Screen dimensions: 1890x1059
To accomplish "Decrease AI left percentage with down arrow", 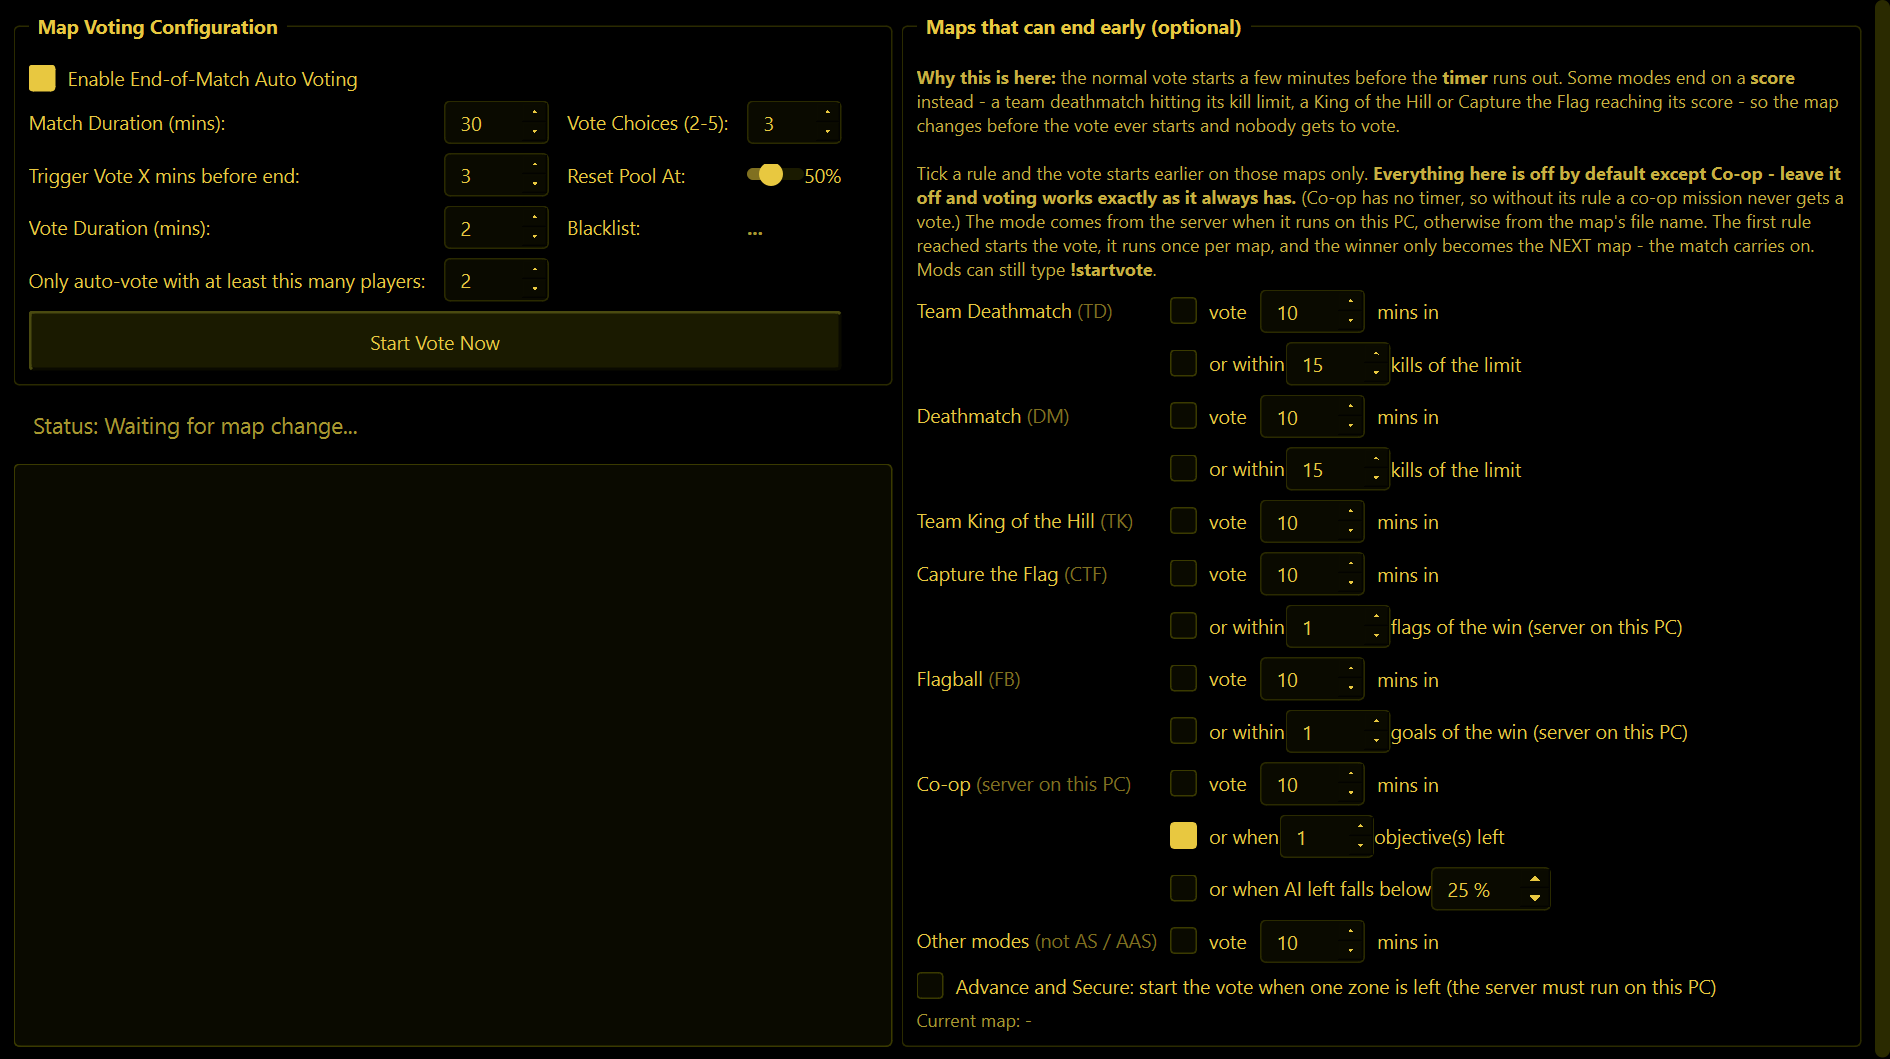I will 1535,899.
